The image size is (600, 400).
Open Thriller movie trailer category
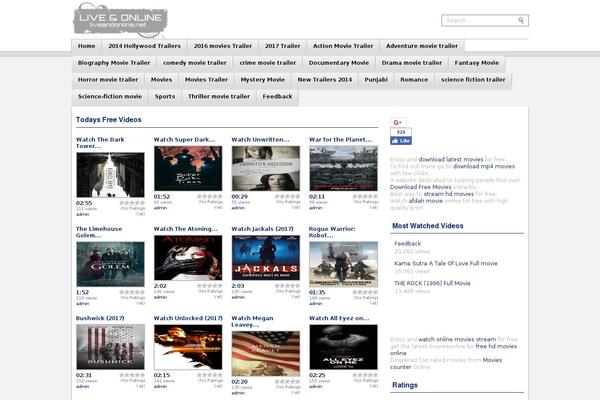coord(219,96)
